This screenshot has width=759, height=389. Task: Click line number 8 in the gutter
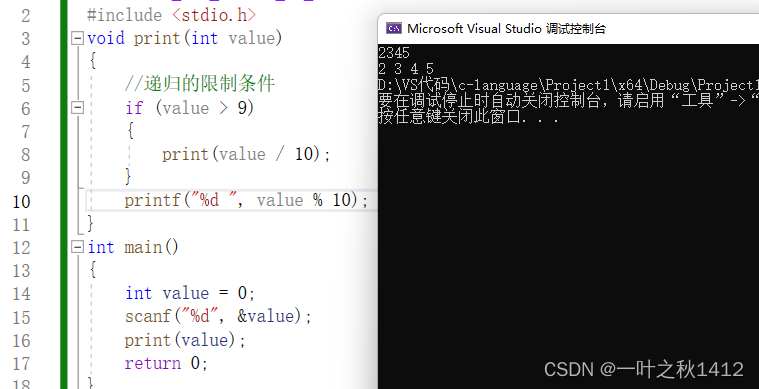[26, 155]
